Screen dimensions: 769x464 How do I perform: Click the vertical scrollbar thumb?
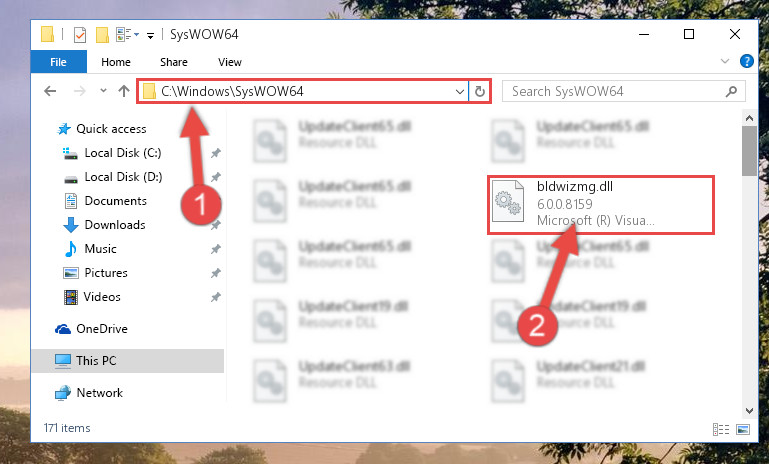click(749, 151)
